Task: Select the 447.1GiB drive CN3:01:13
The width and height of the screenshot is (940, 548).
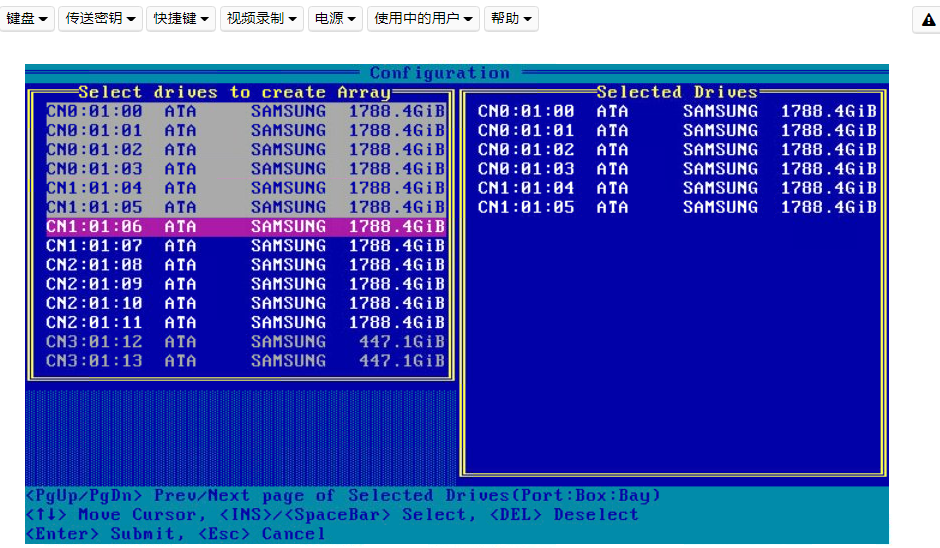Action: pyautogui.click(x=245, y=361)
